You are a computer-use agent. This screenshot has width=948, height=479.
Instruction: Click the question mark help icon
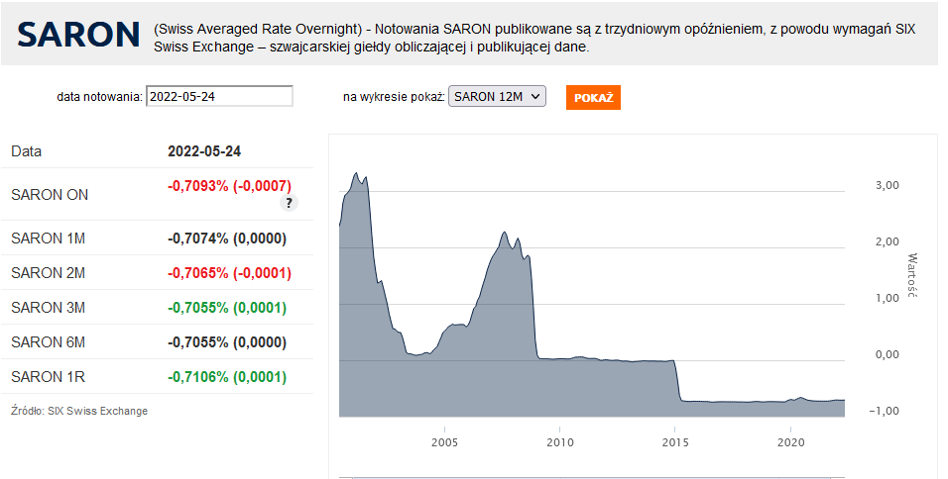(x=289, y=203)
